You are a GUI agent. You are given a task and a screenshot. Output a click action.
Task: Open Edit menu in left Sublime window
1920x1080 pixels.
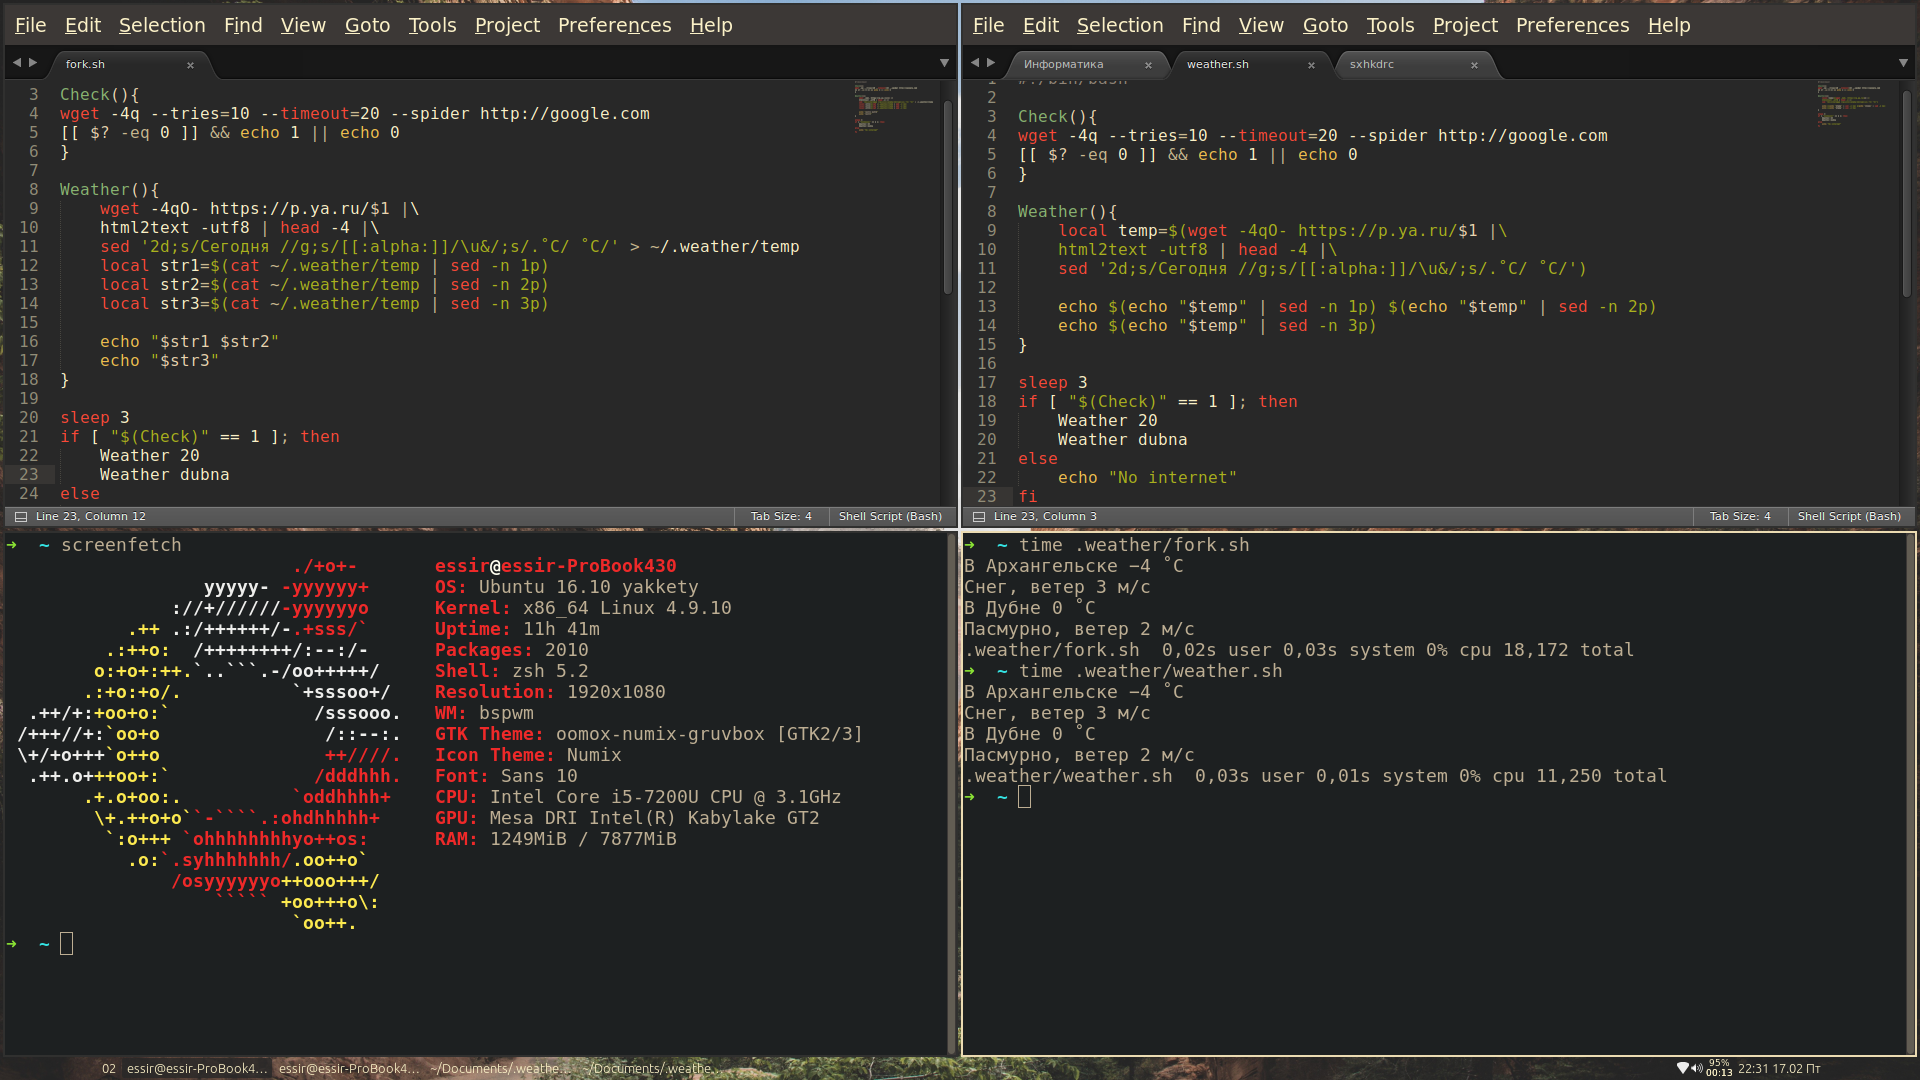[x=83, y=25]
